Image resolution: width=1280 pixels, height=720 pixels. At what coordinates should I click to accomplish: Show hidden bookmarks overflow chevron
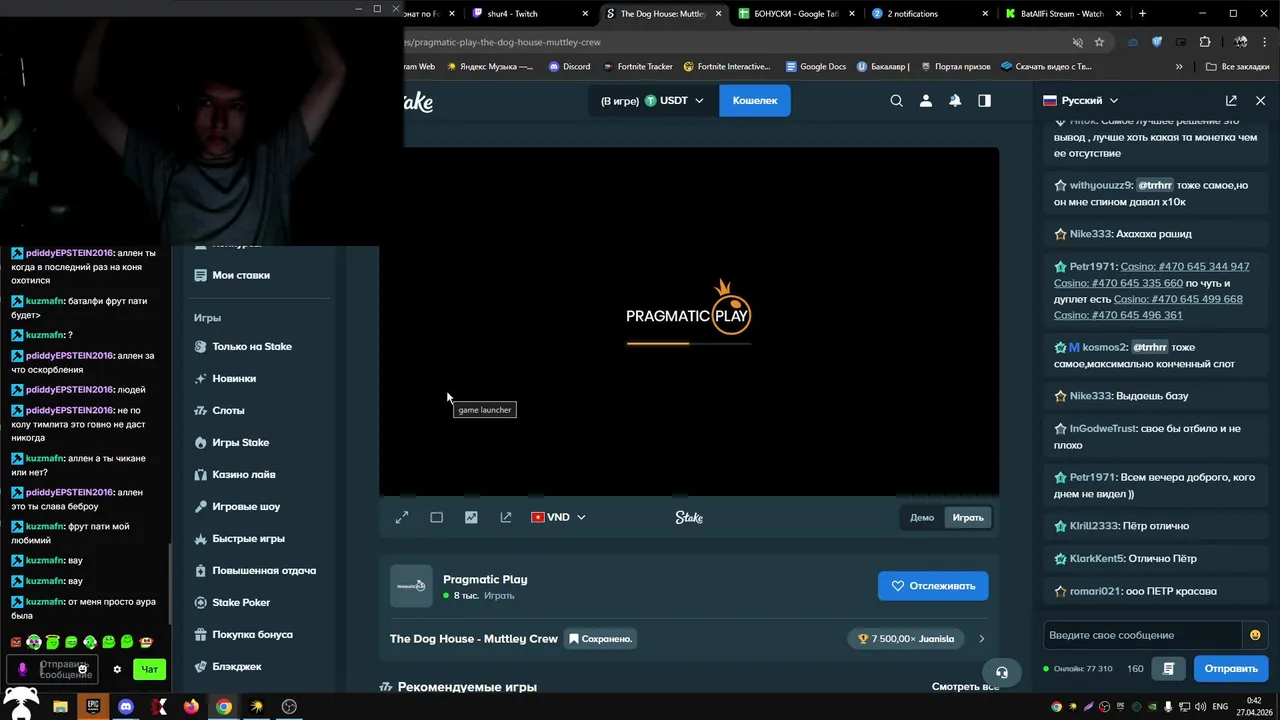[1179, 67]
